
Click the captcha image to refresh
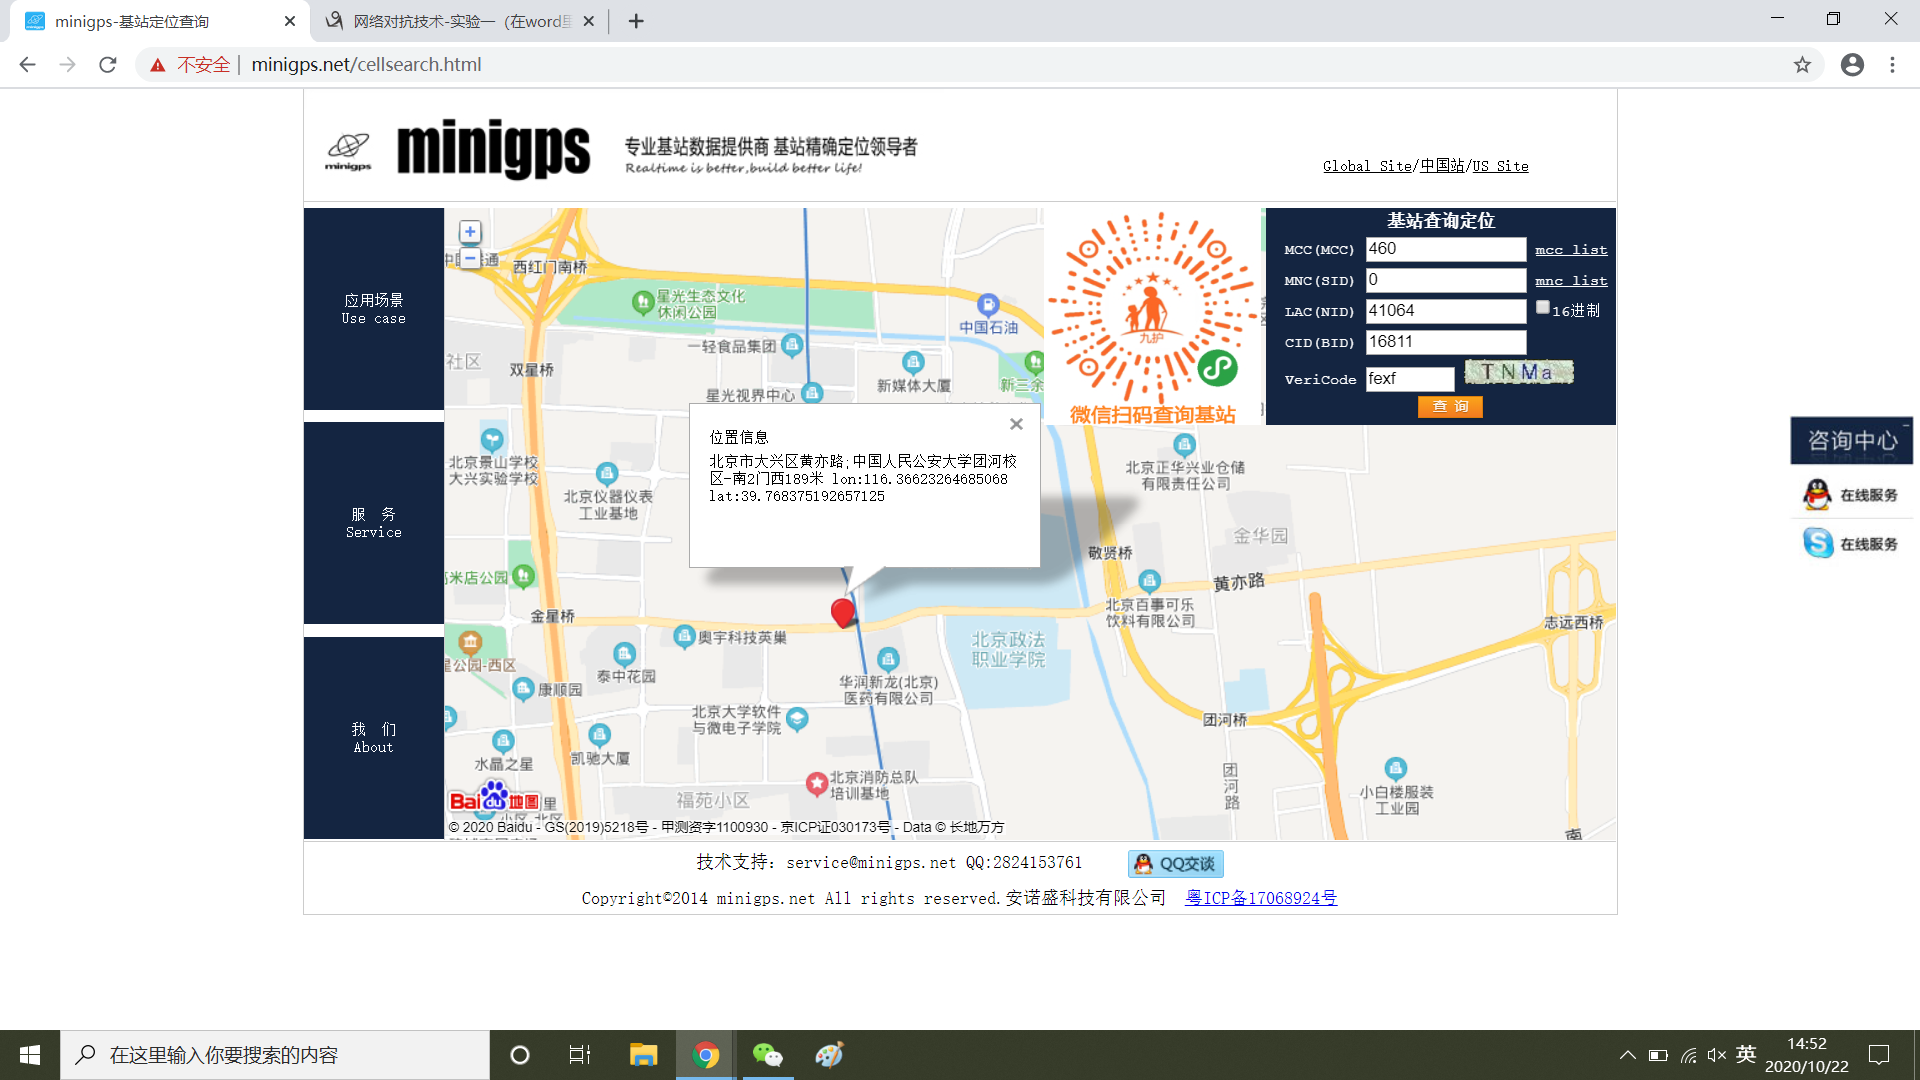click(1518, 373)
